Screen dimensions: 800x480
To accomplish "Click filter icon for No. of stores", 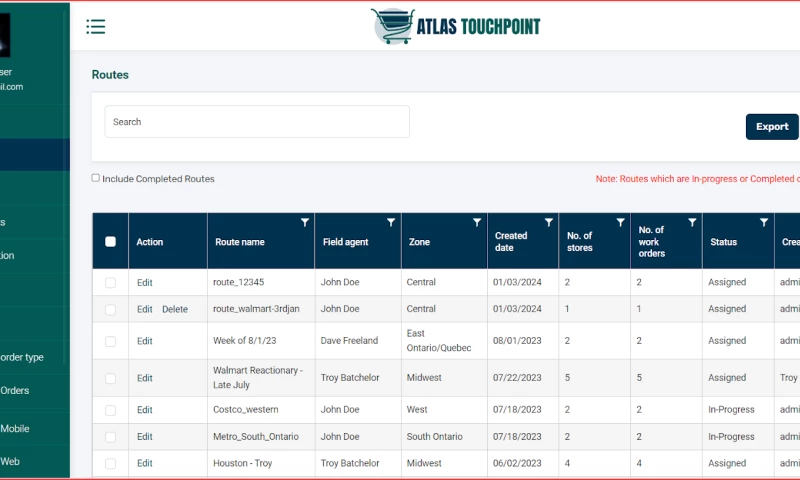I will click(620, 223).
